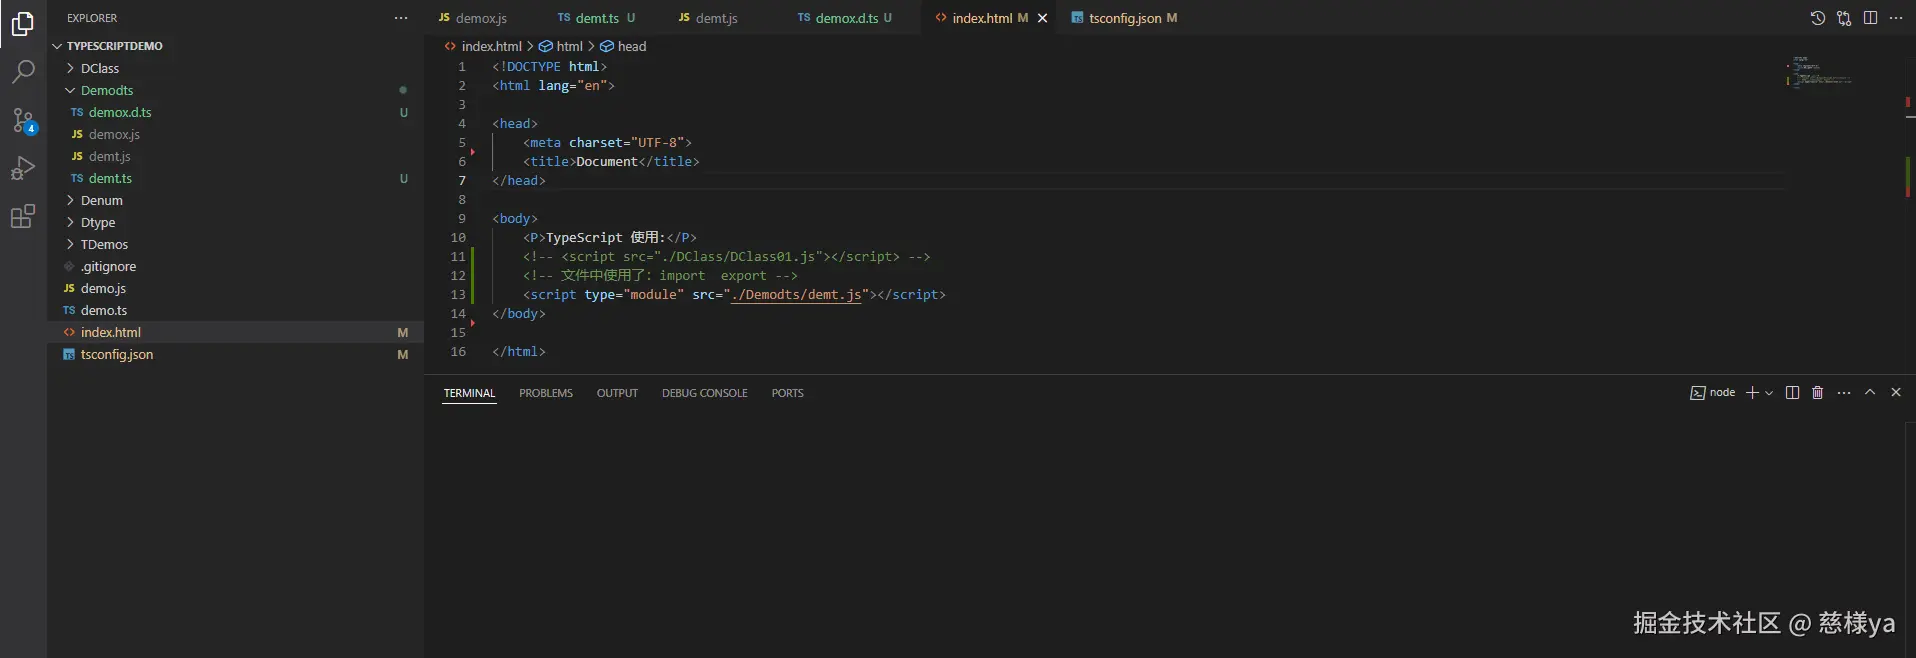Open terminal launch profile dropdown arrow
The width and height of the screenshot is (1916, 658).
coord(1769,393)
